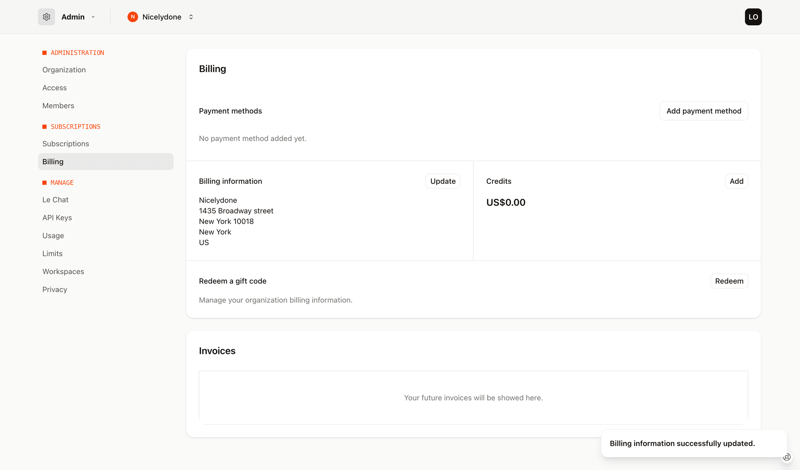Go to Access in the sidebar
Viewport: 800px width, 470px height.
[x=55, y=88]
